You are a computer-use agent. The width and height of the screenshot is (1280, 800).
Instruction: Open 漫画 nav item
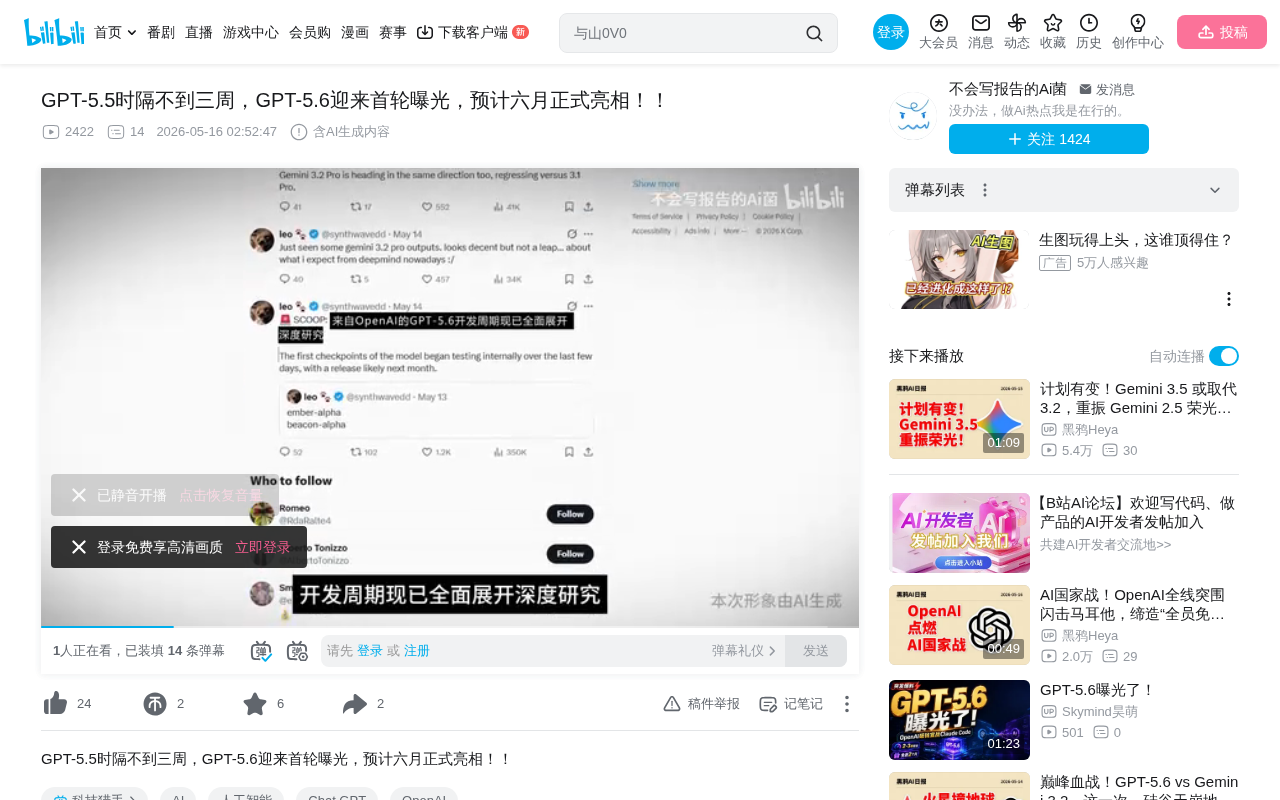tap(355, 32)
